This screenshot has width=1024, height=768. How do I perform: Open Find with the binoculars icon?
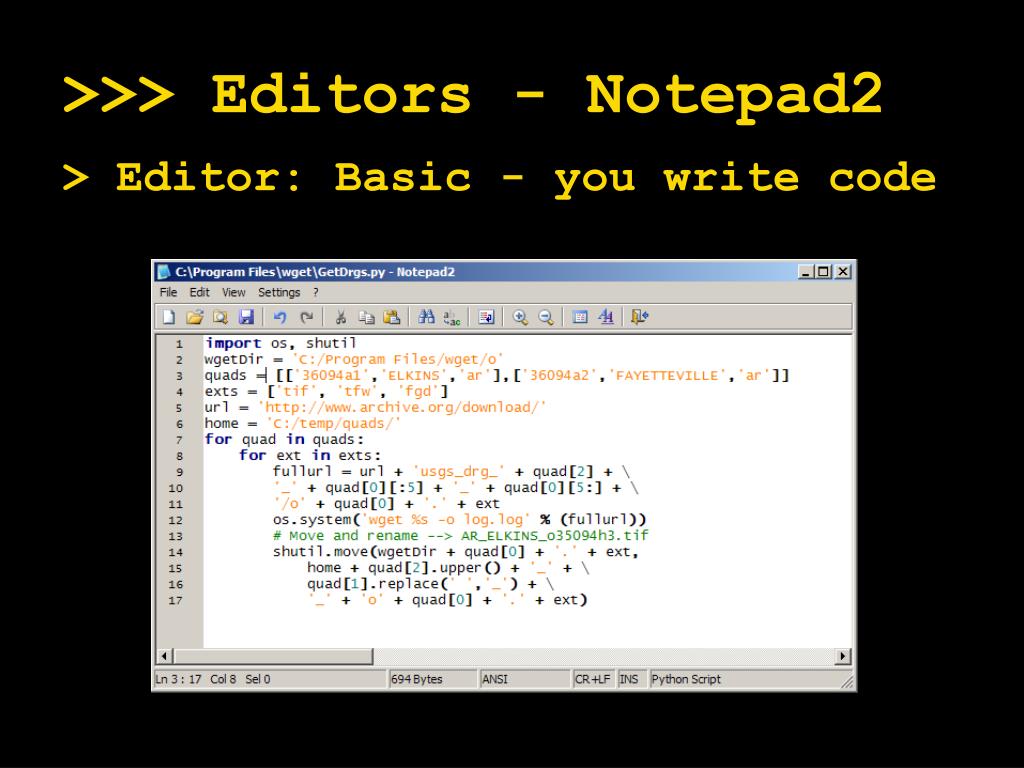click(x=426, y=317)
